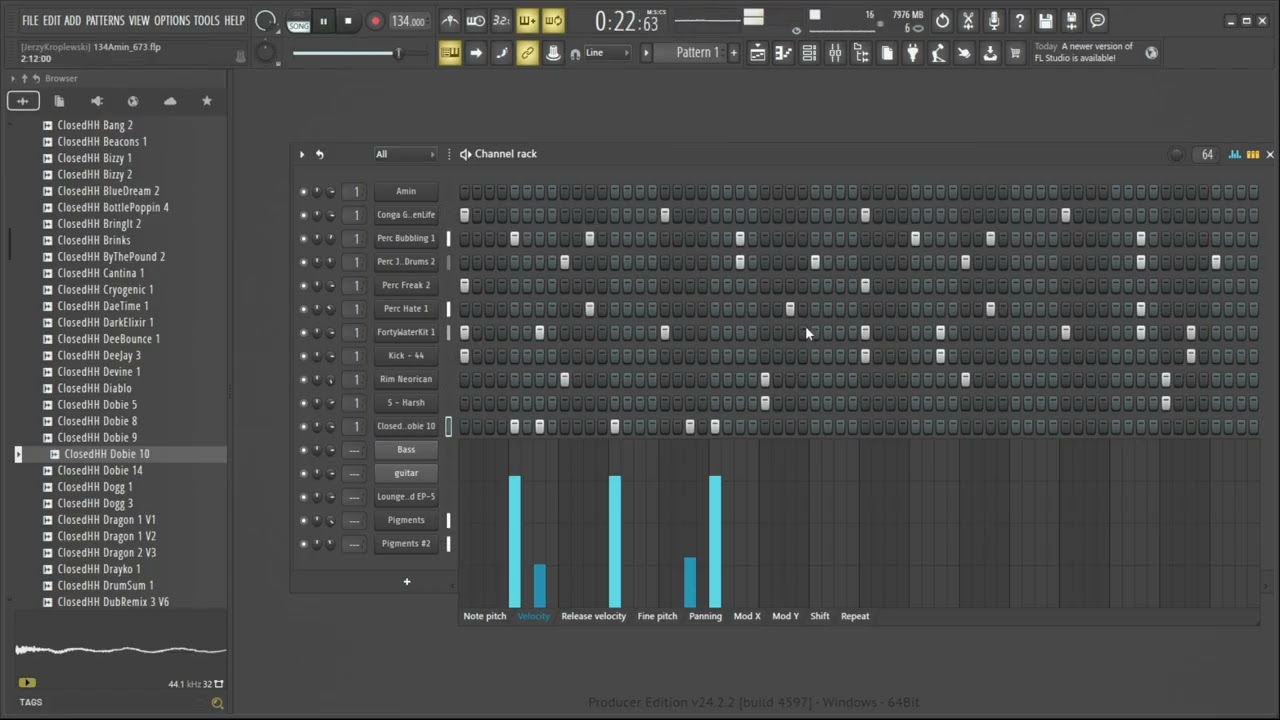Open the plugin picker plug icon

click(912, 53)
